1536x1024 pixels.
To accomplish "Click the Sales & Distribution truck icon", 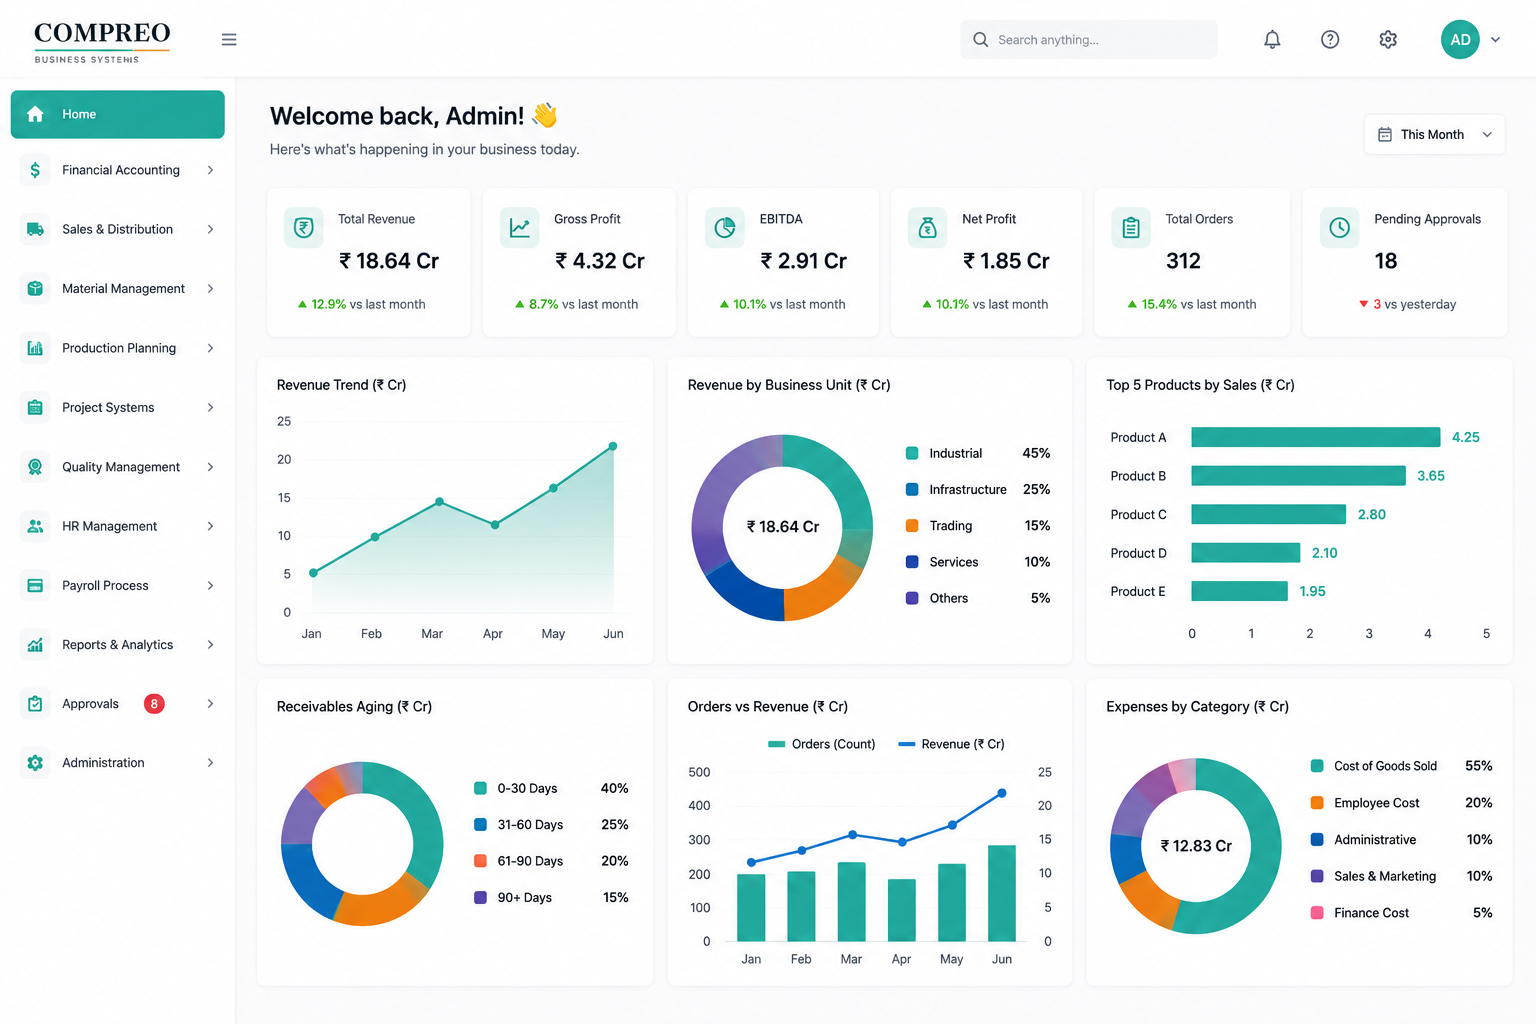I will [35, 229].
